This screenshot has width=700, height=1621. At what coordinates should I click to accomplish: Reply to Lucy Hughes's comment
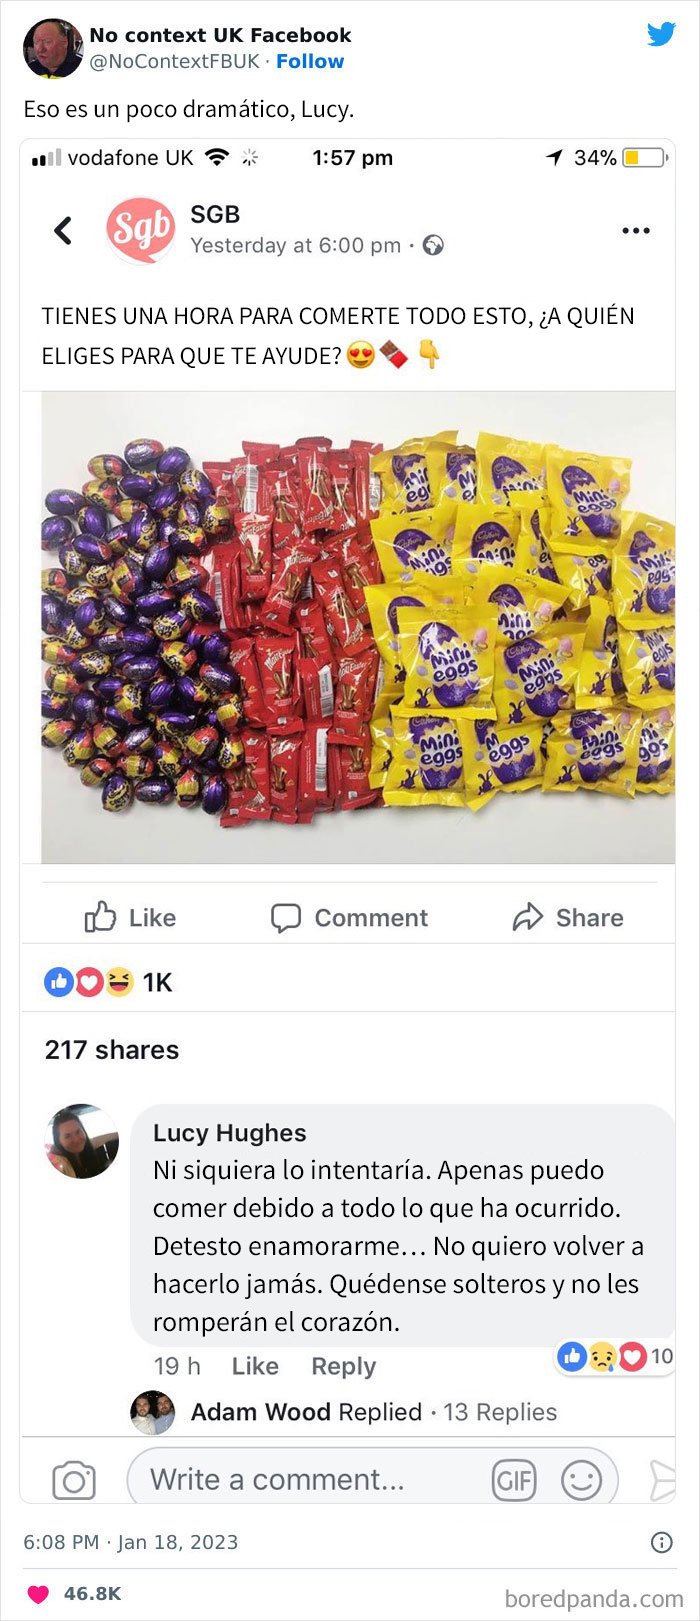pos(343,1366)
